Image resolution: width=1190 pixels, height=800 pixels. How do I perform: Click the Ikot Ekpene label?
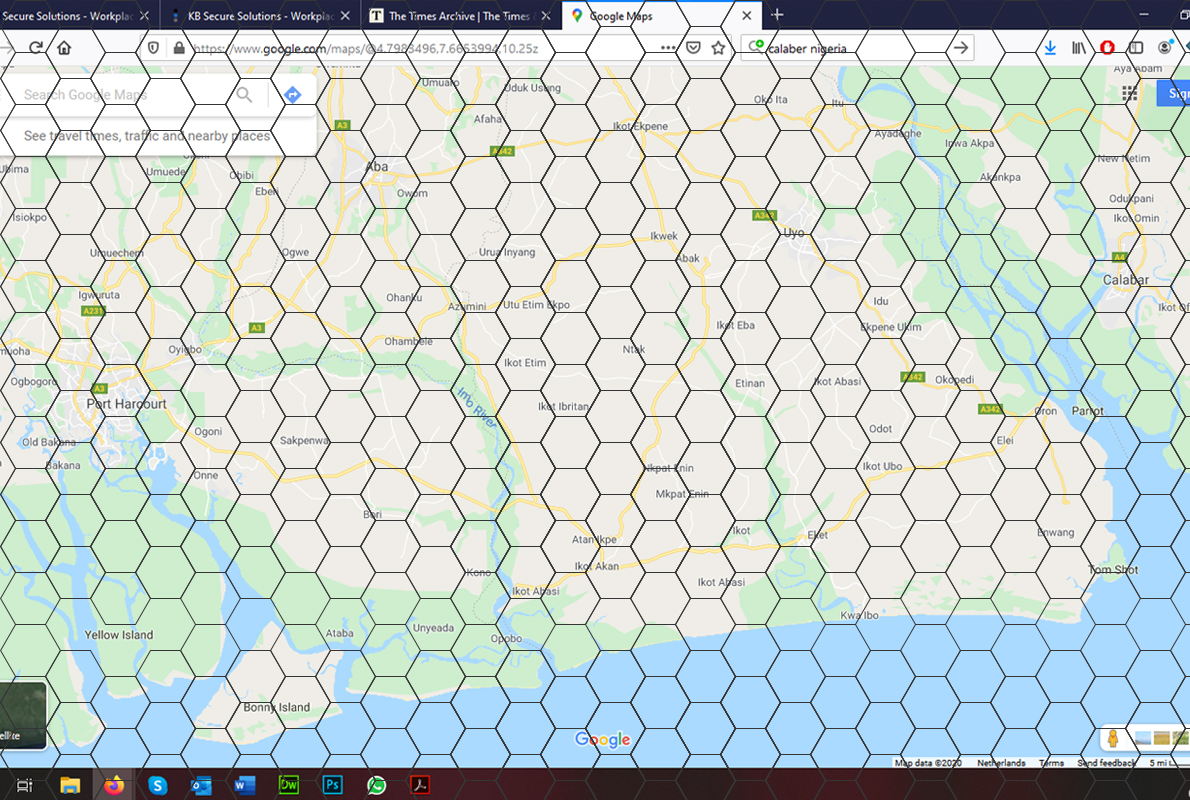641,126
